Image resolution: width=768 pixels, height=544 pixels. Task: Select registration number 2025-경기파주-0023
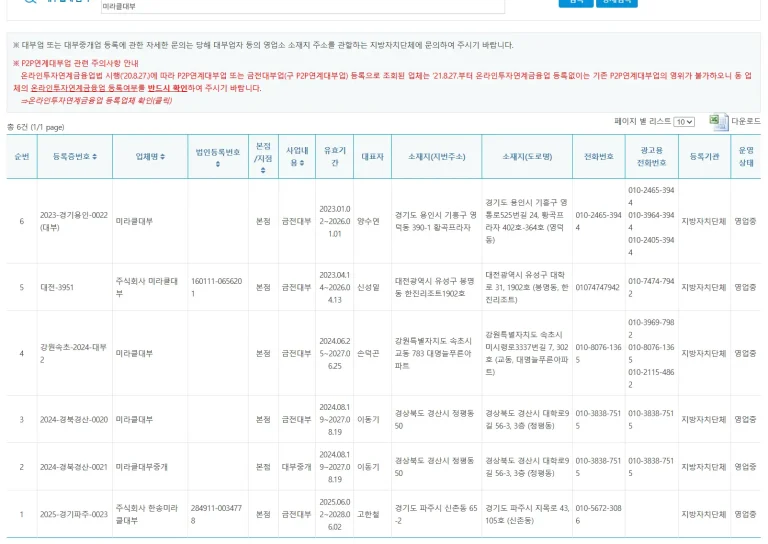click(73, 514)
